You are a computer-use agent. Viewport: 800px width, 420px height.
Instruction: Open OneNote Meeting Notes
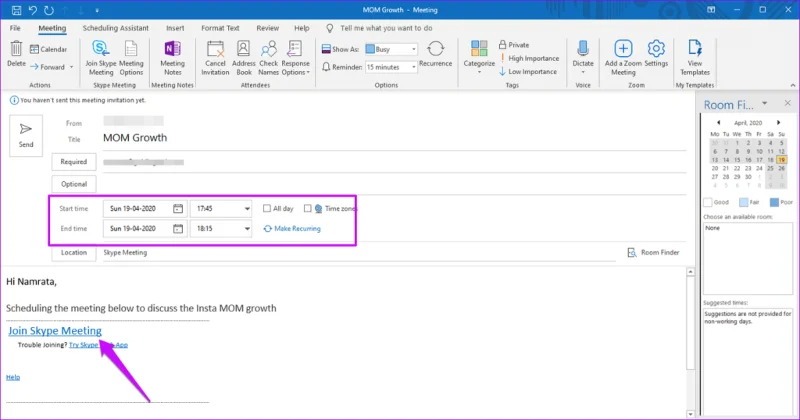(x=172, y=58)
